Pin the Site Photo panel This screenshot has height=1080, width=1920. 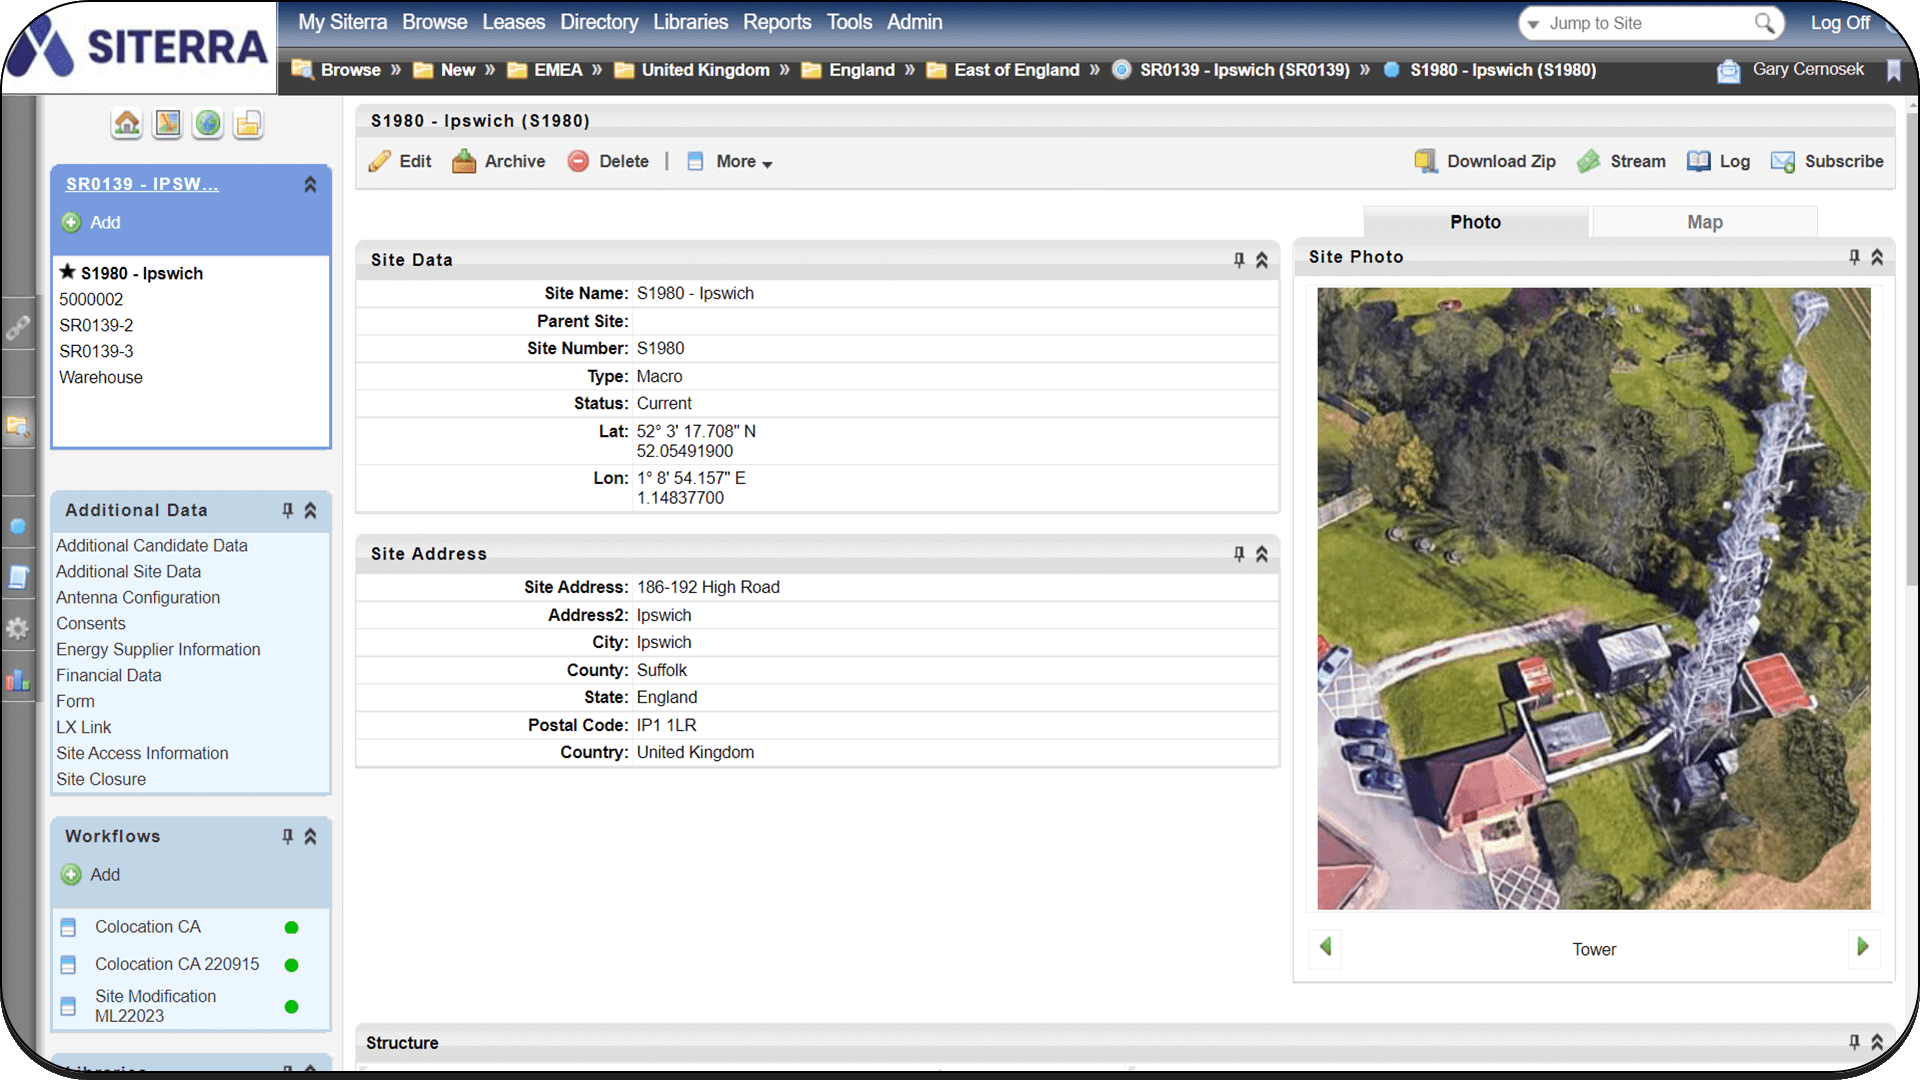(x=1854, y=257)
